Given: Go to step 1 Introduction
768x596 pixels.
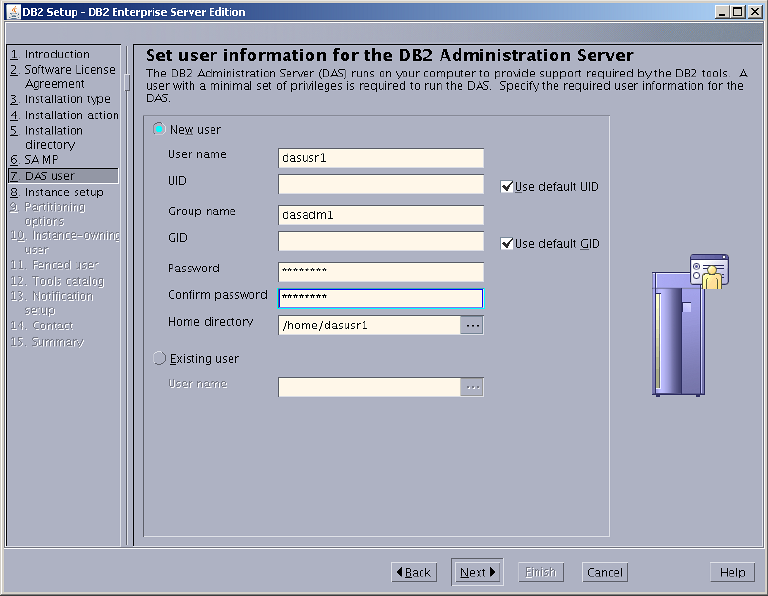Looking at the screenshot, I should [50, 54].
